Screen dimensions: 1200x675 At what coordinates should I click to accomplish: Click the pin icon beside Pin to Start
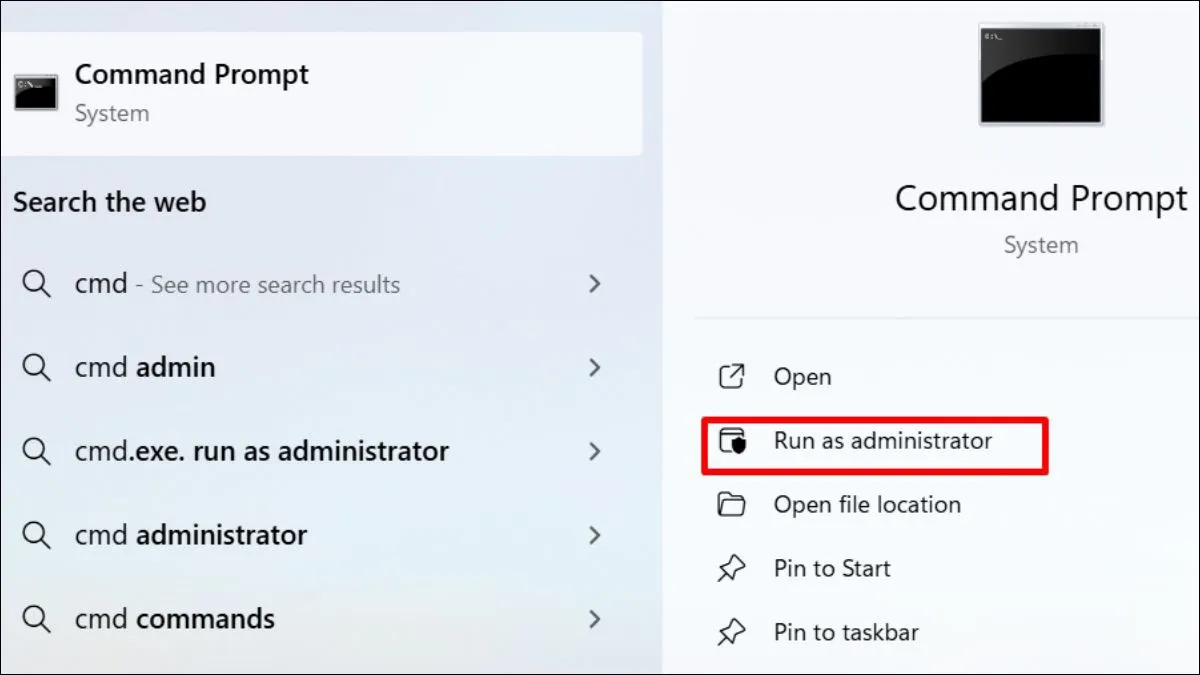[732, 568]
